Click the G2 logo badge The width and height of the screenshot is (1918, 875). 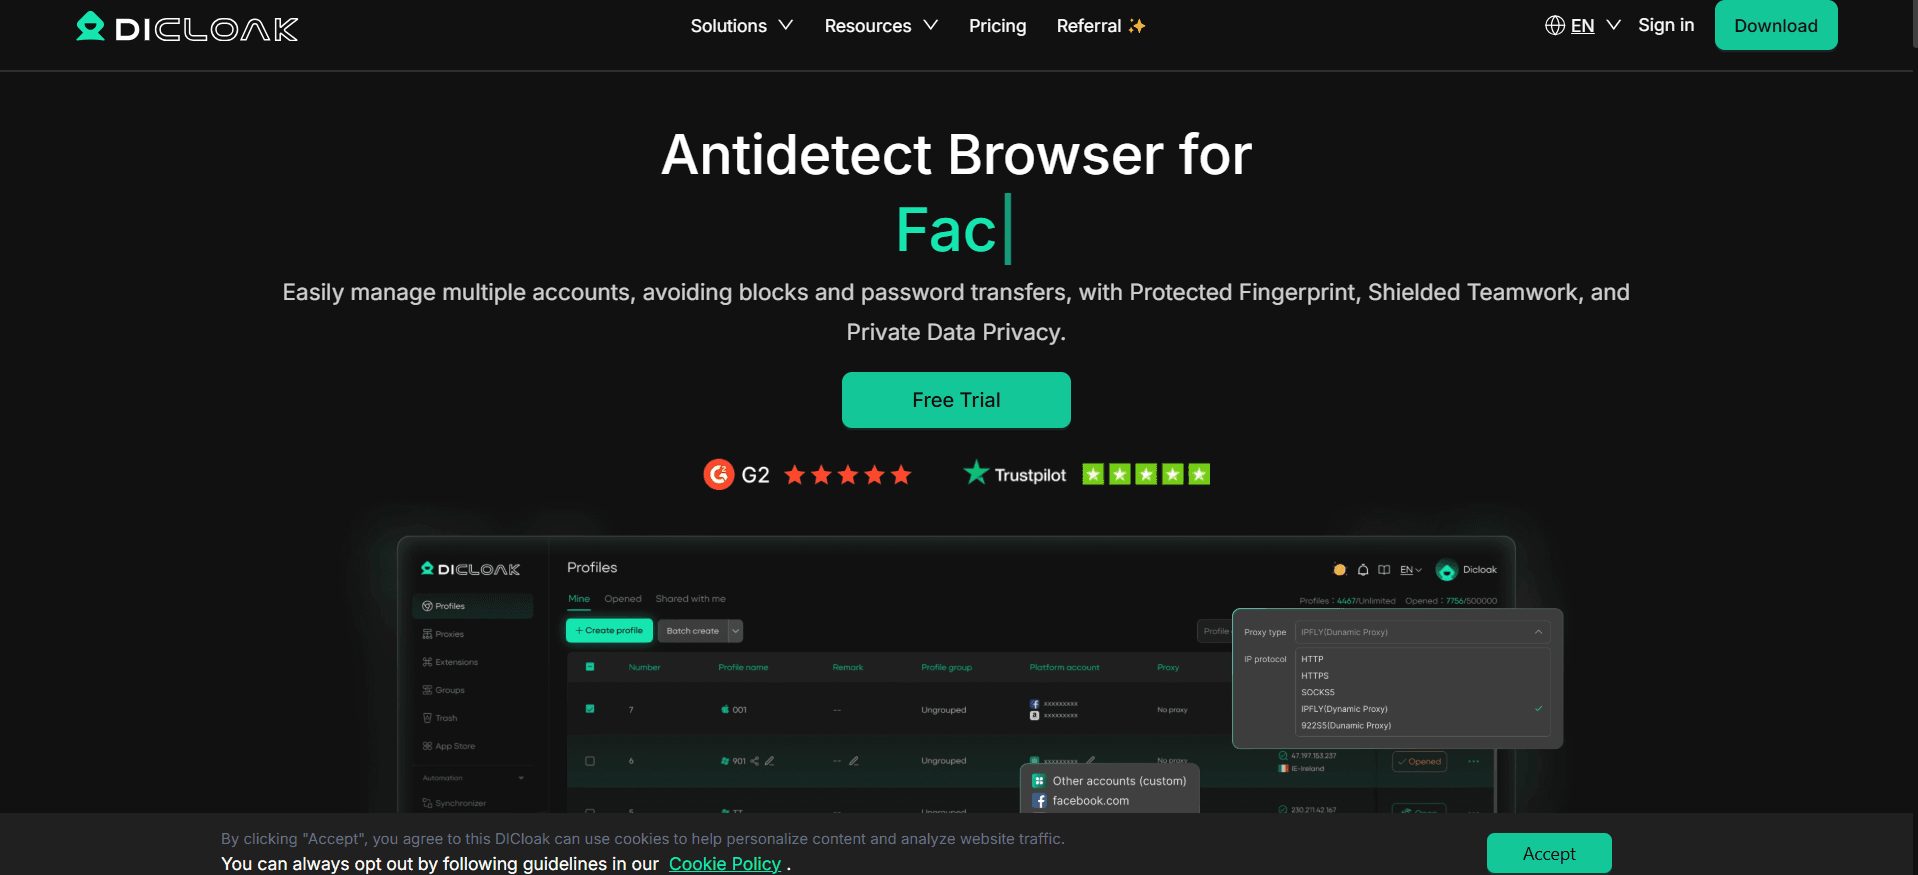[x=718, y=474]
